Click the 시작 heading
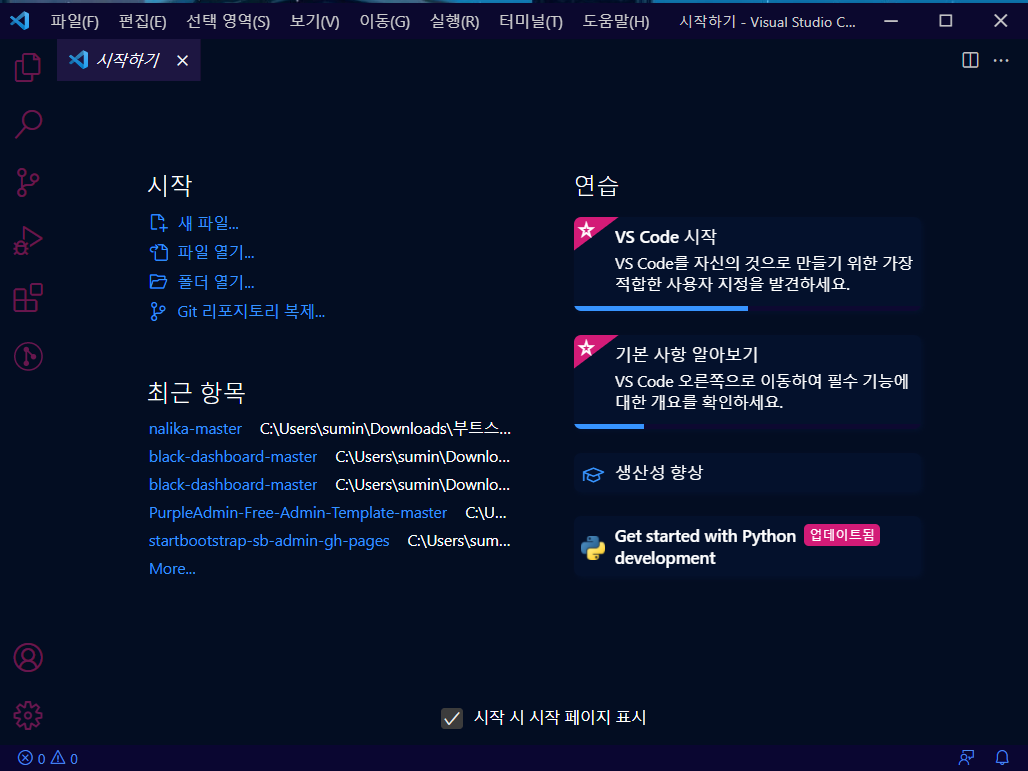The height and width of the screenshot is (771, 1028). coord(170,186)
